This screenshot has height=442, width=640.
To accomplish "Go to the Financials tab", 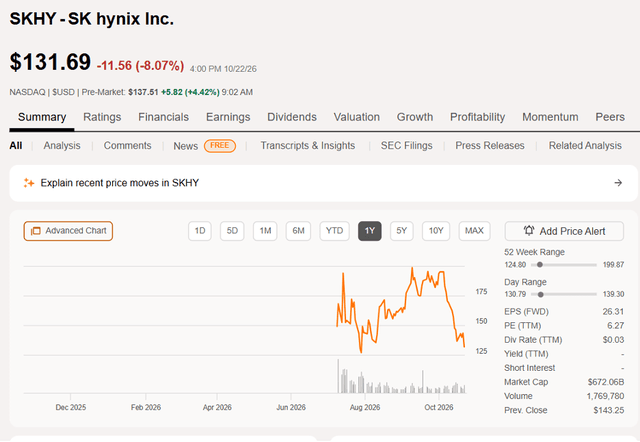I will [163, 117].
